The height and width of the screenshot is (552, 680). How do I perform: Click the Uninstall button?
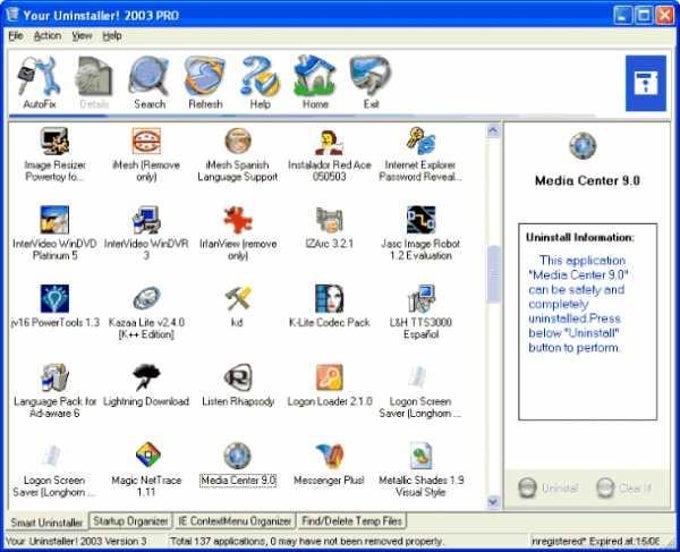pyautogui.click(x=548, y=488)
